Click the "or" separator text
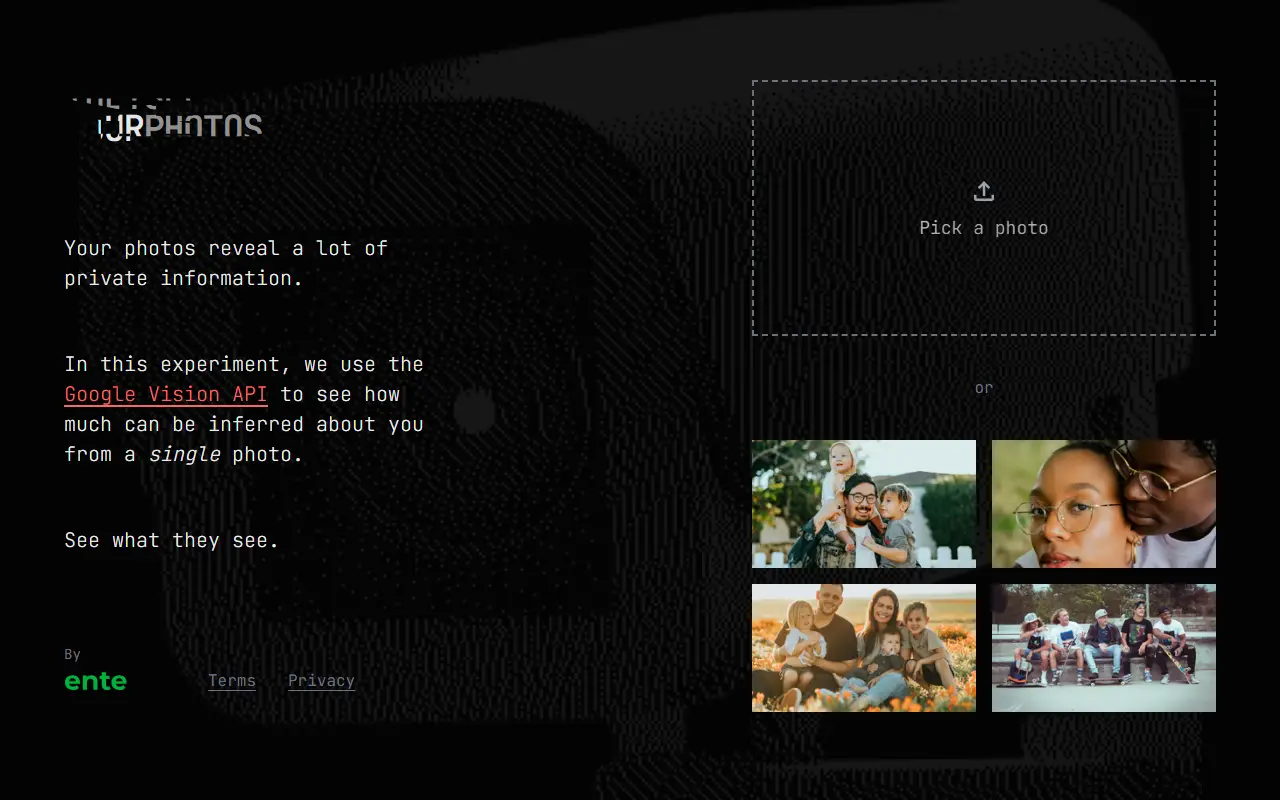Viewport: 1280px width, 800px height. point(984,388)
